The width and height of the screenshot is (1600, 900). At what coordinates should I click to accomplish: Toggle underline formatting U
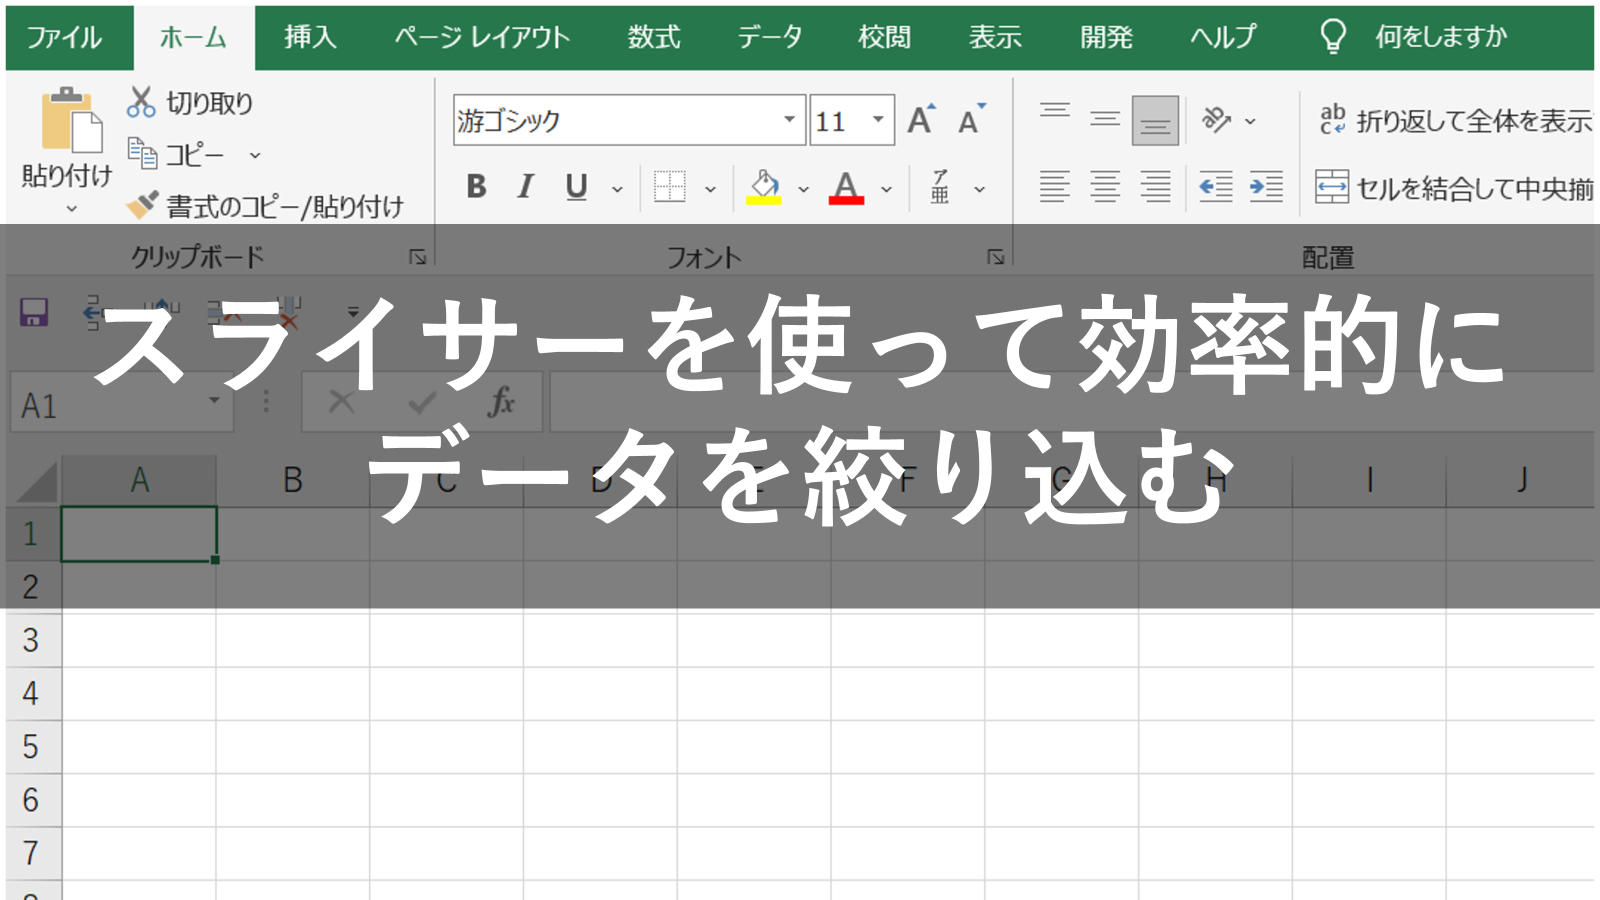point(576,187)
